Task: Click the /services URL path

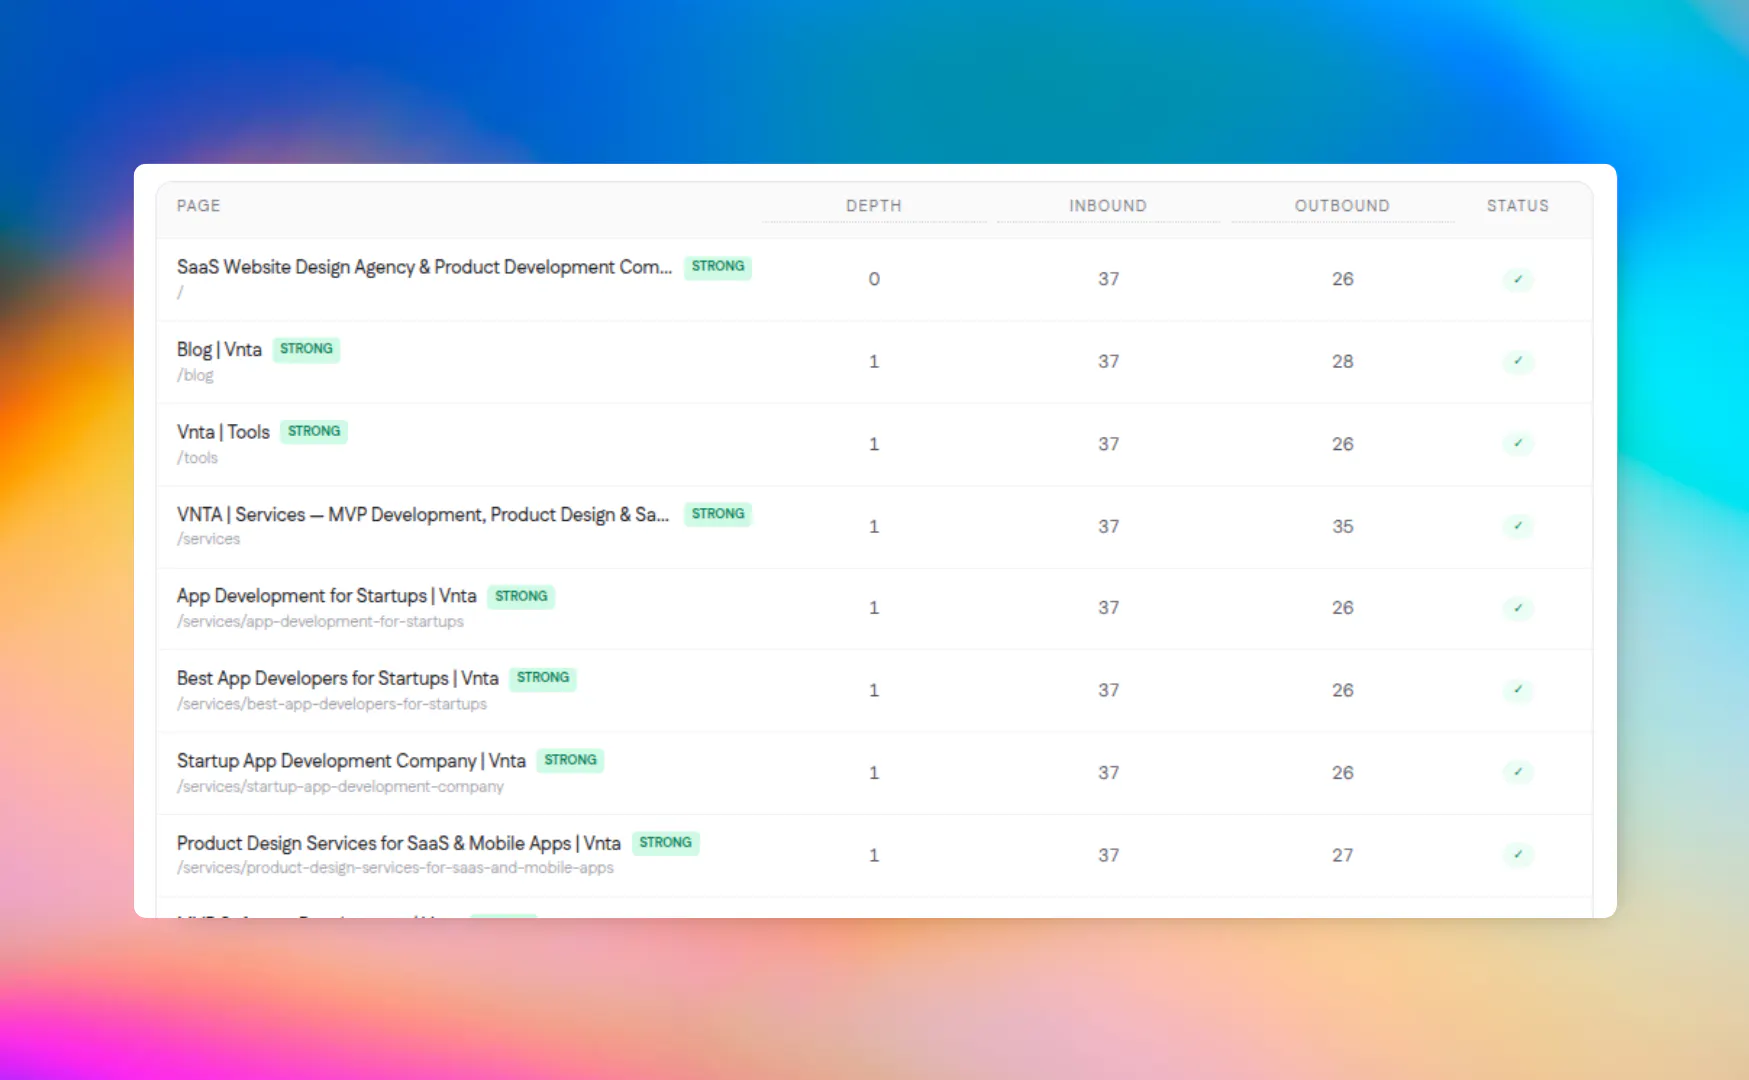Action: click(x=208, y=539)
